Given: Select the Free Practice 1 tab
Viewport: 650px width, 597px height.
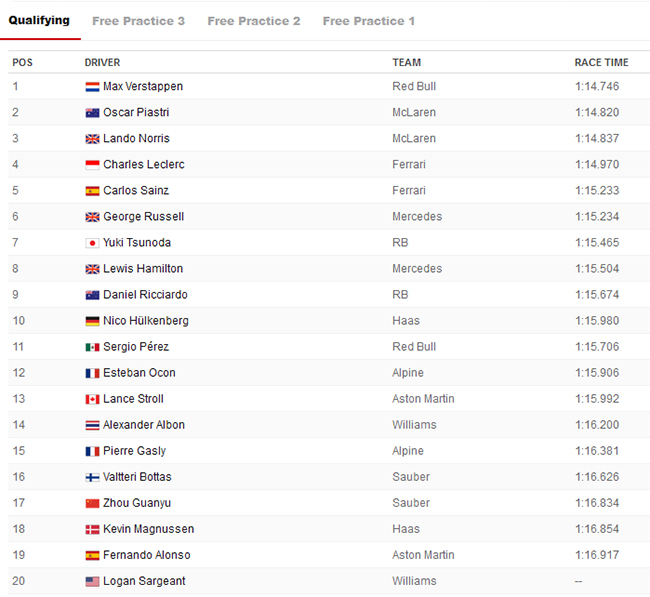Looking at the screenshot, I should point(369,21).
